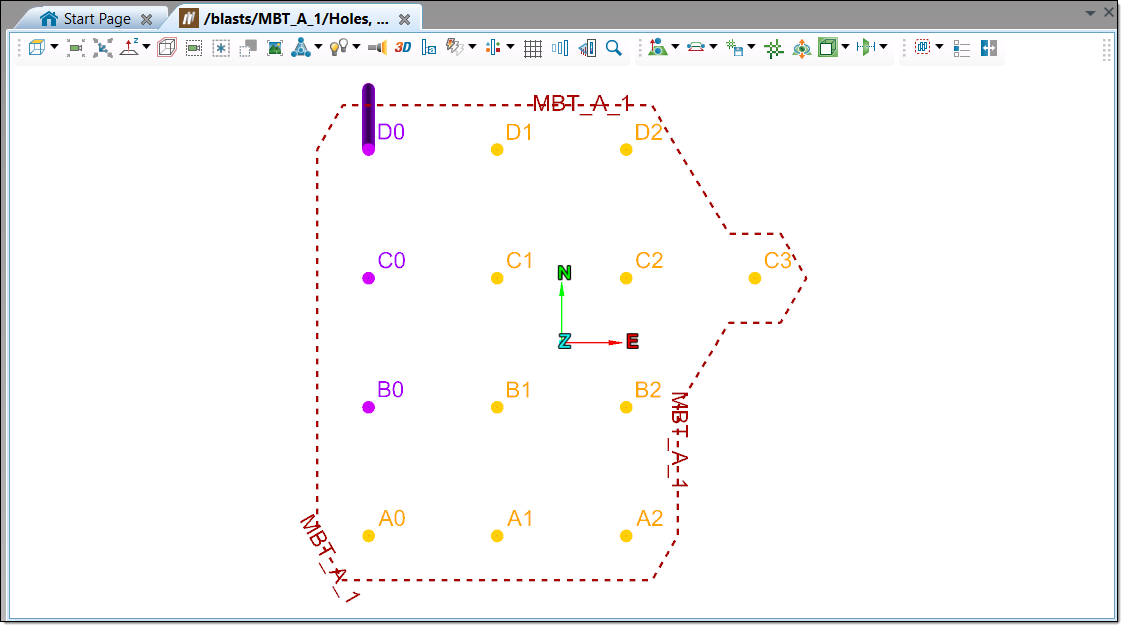Click the dashed-frame camera icon
Image resolution: width=1124 pixels, height=628 pixels.
194,48
